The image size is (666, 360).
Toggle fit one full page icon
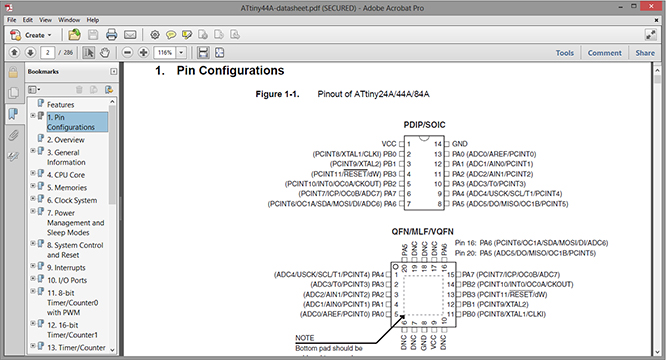(x=219, y=53)
